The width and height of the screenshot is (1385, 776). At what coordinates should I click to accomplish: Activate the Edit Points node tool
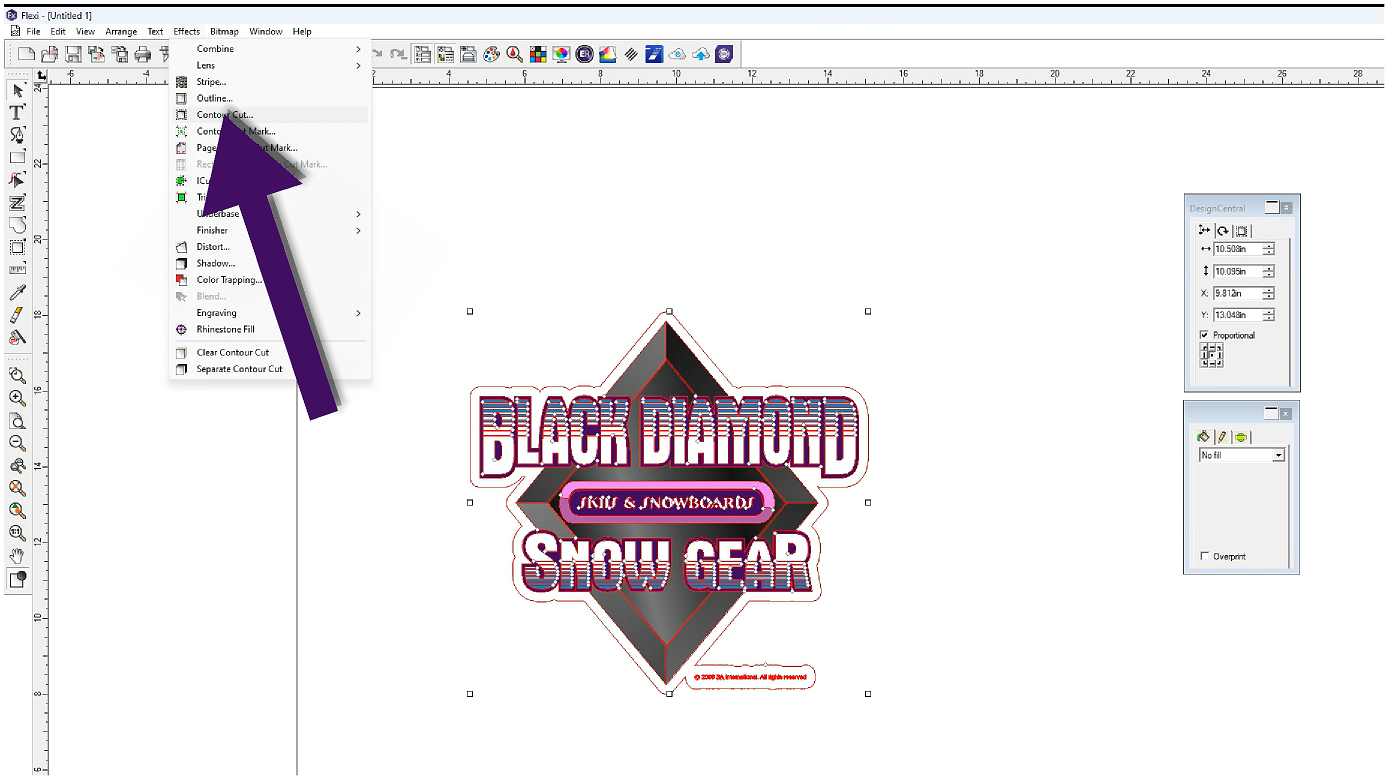click(x=17, y=180)
